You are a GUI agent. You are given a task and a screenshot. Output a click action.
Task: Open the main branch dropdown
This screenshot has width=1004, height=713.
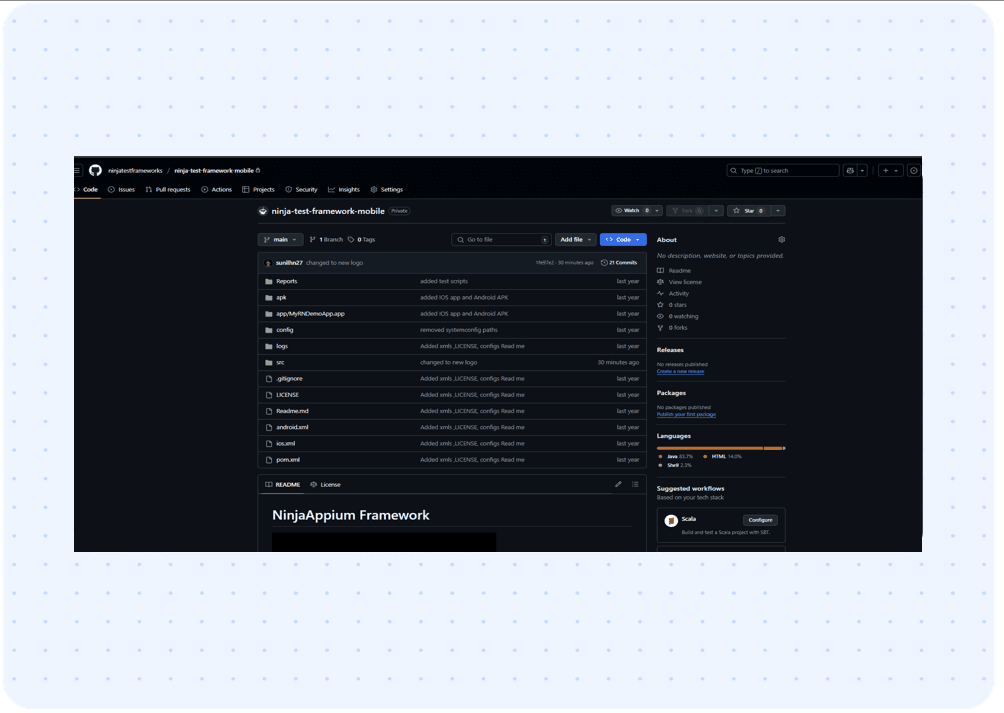click(x=280, y=239)
